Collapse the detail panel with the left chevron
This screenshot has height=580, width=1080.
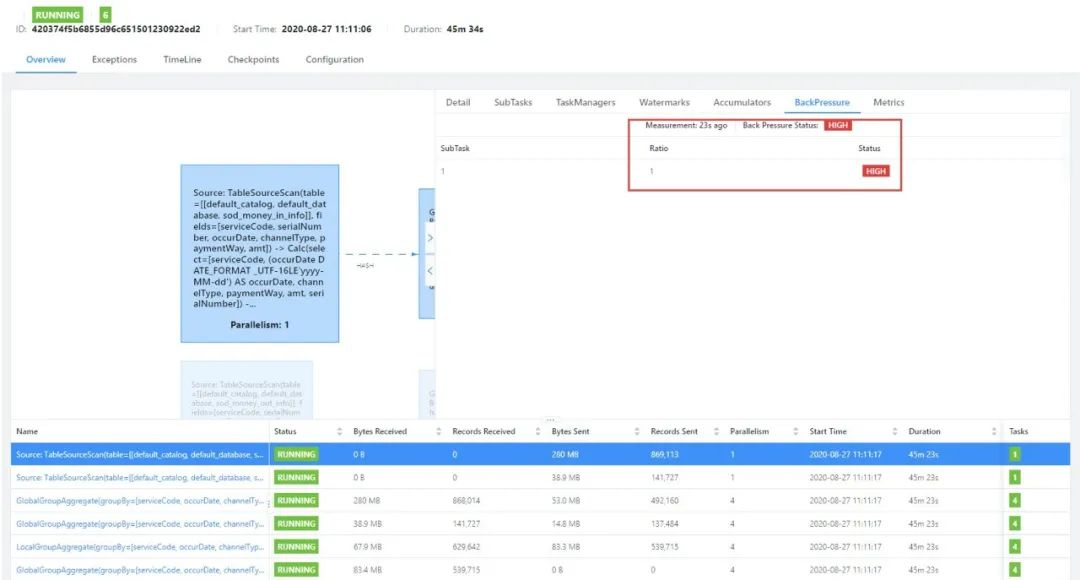click(x=430, y=271)
